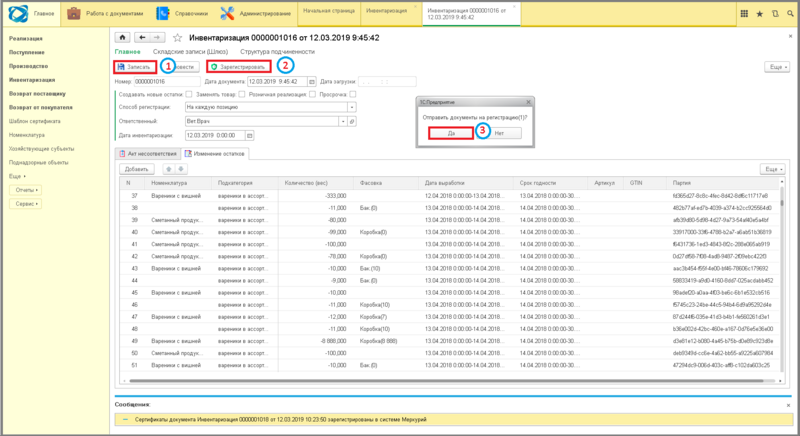Close the 1С:Предприятие dialog

[x=528, y=102]
